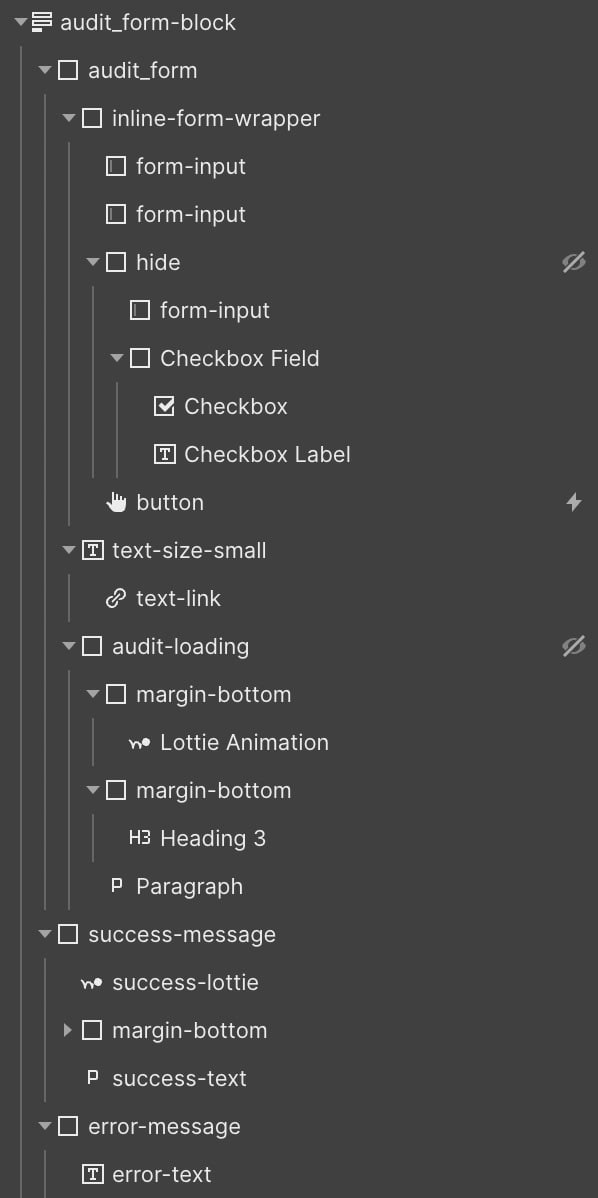Toggle the hidden eye icon on audit-loading row

[x=574, y=646]
